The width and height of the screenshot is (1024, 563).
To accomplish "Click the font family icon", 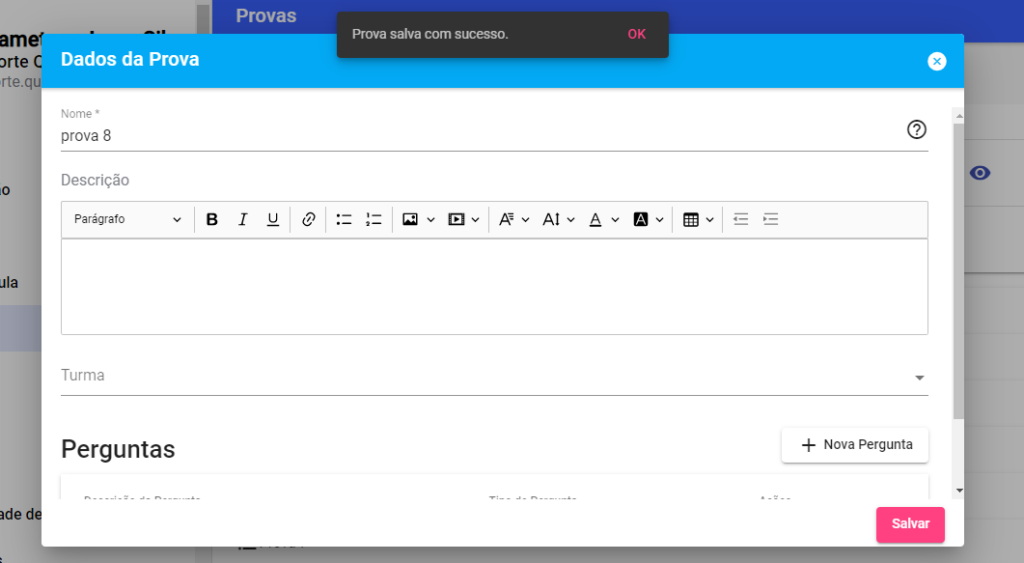I will (x=506, y=219).
